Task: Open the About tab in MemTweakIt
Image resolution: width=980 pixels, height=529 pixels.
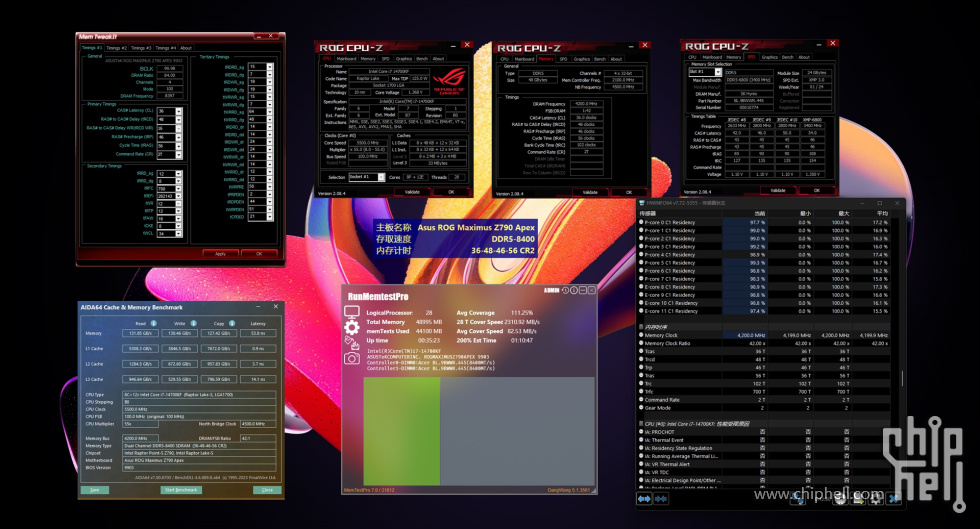Action: [186, 48]
